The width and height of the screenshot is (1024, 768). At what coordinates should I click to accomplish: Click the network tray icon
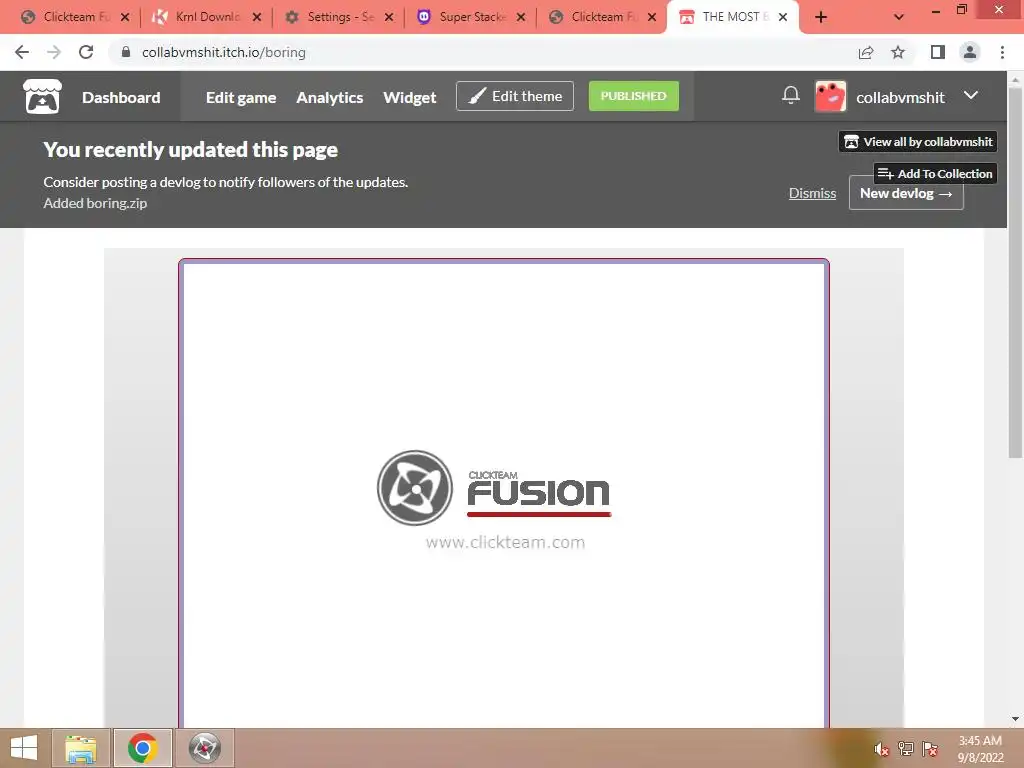tap(906, 749)
